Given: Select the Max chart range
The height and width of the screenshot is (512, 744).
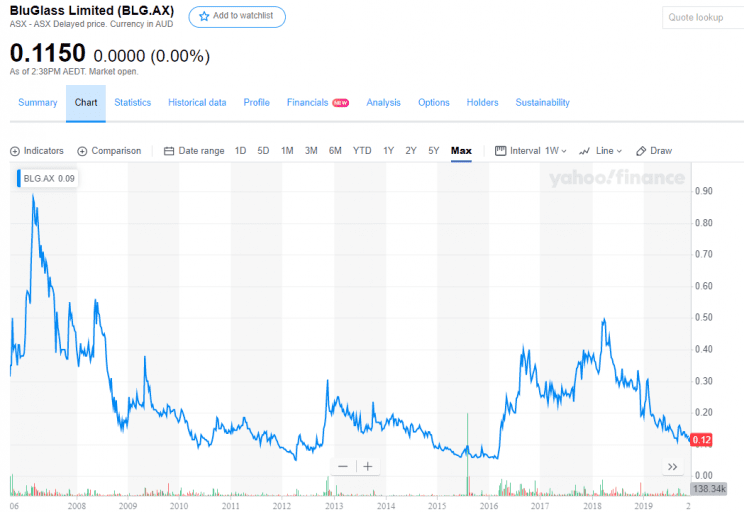Looking at the screenshot, I should click(x=461, y=151).
